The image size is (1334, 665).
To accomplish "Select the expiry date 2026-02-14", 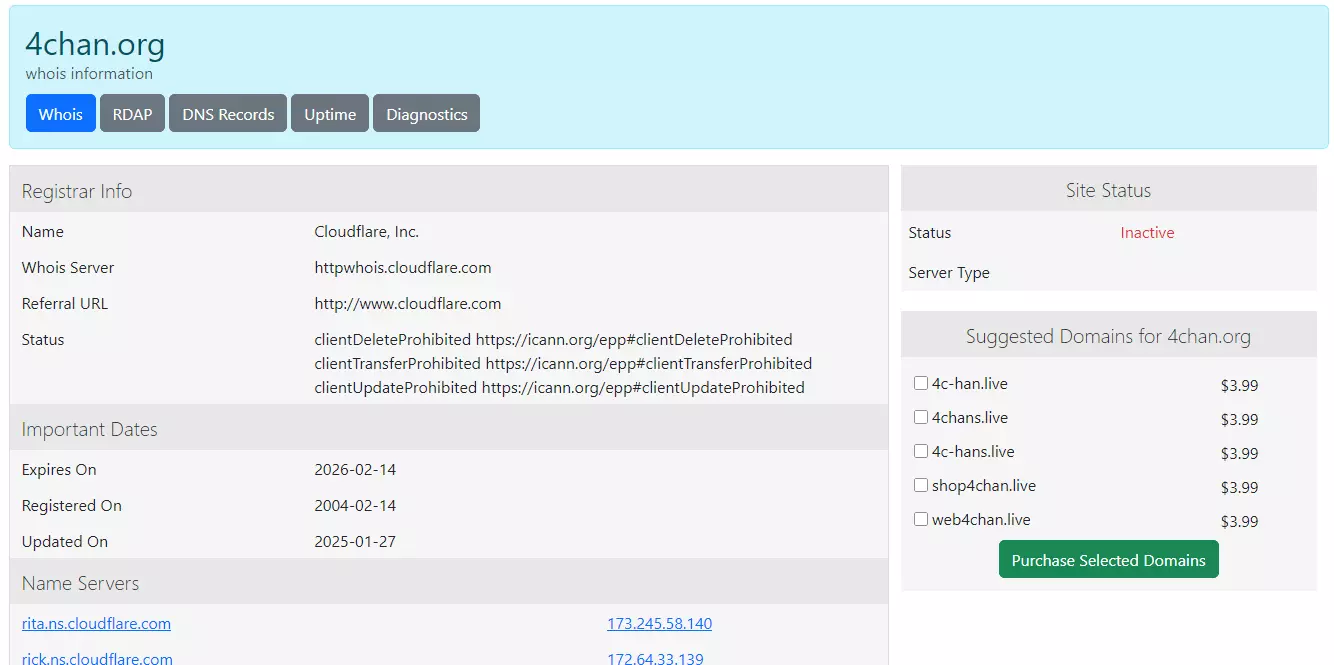I will [355, 470].
